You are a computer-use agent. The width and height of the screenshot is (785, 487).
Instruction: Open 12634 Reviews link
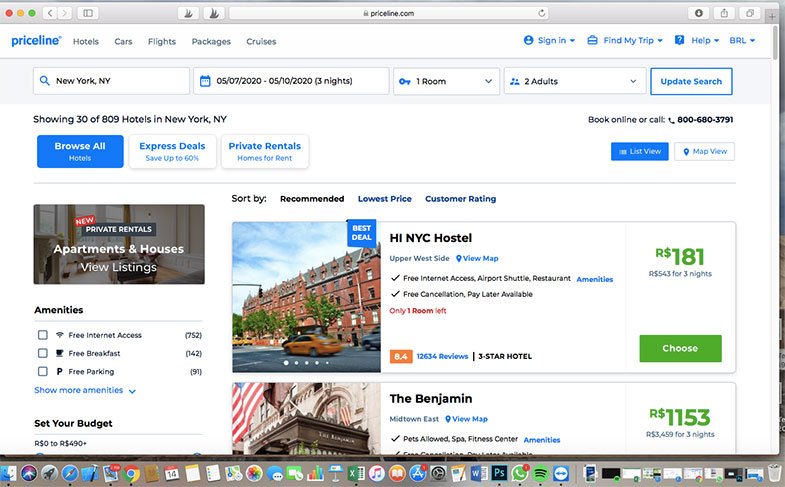click(442, 356)
